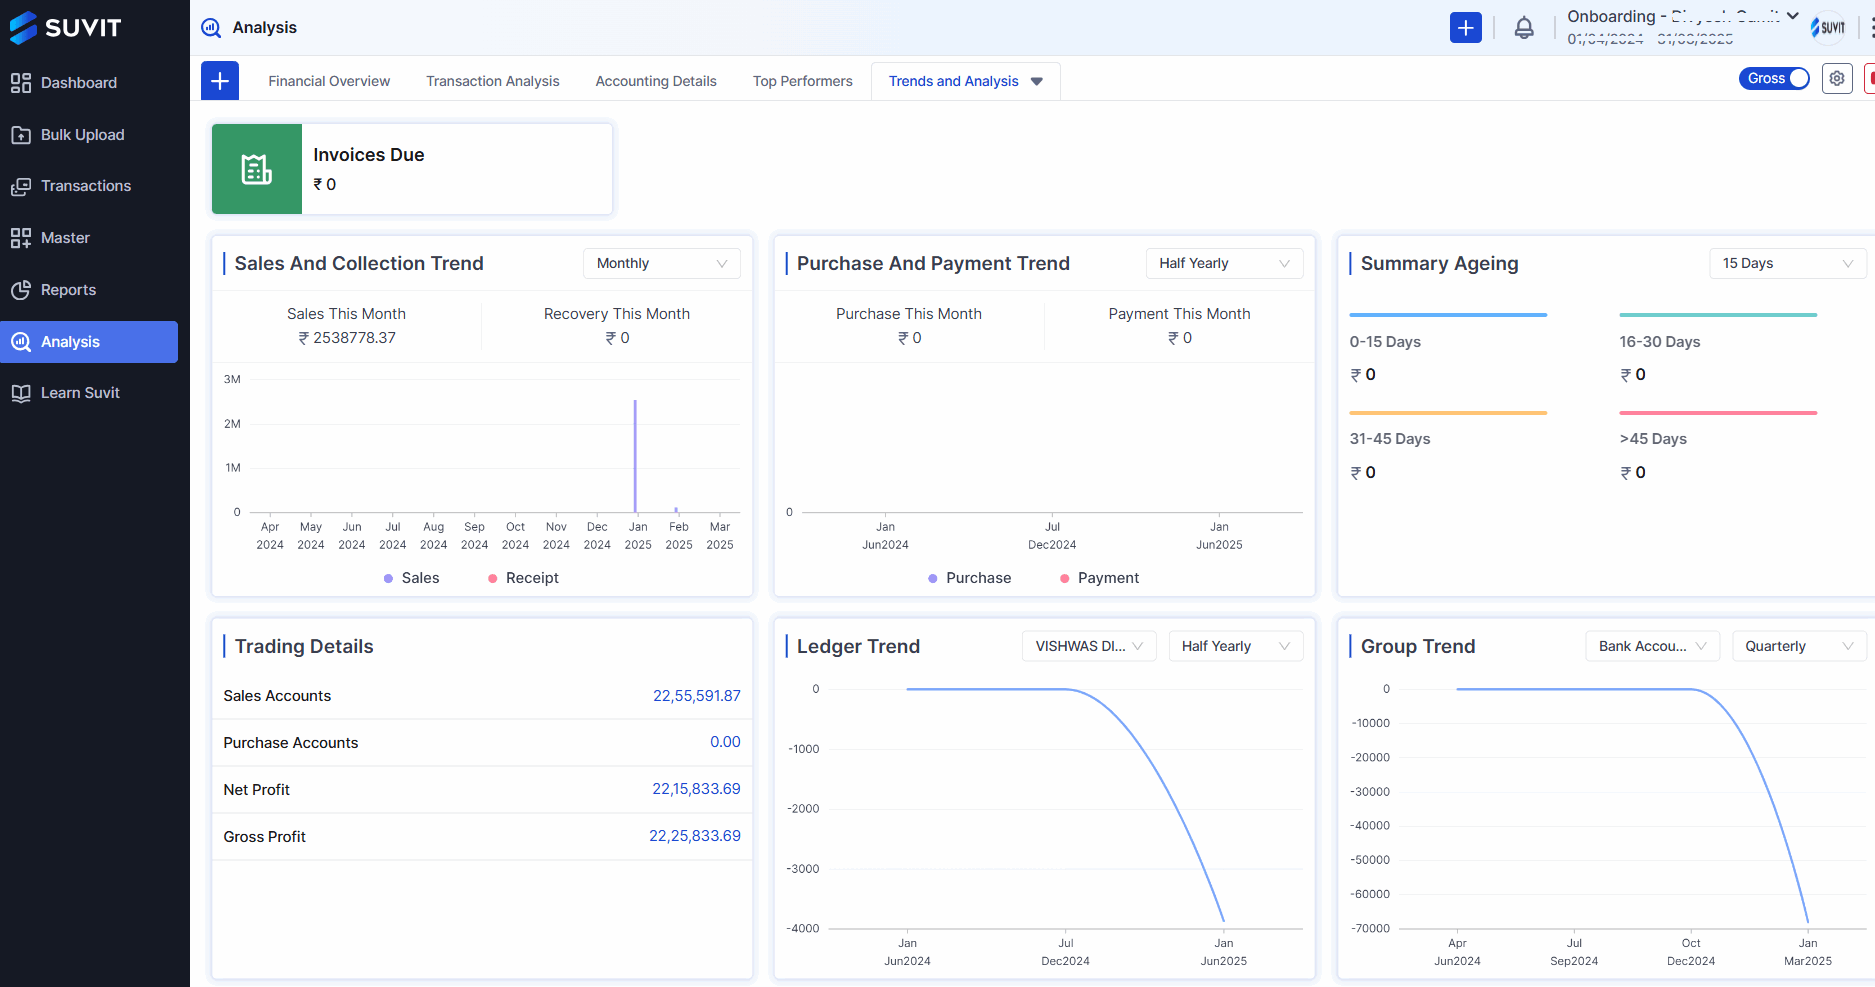Toggle the Gross switch
The width and height of the screenshot is (1875, 987).
[x=1774, y=78]
